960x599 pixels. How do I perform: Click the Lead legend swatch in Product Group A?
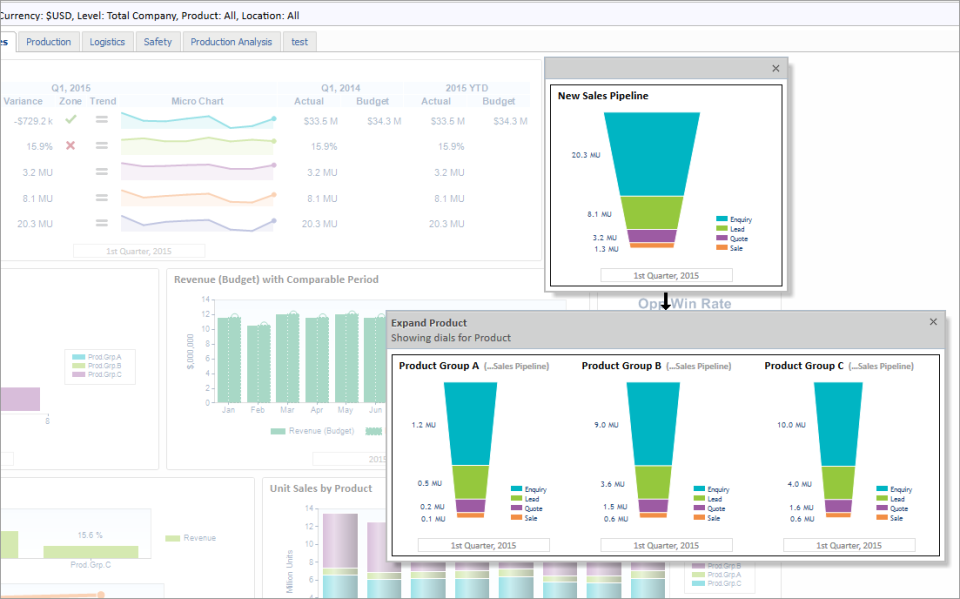coord(516,499)
